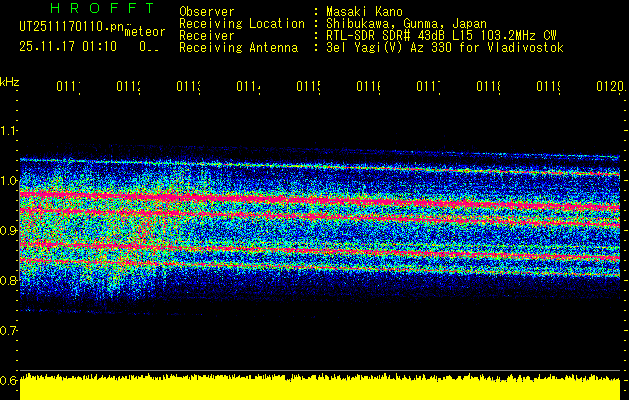The width and height of the screenshot is (629, 400).
Task: Click the word meteor in header
Action: tap(145, 32)
